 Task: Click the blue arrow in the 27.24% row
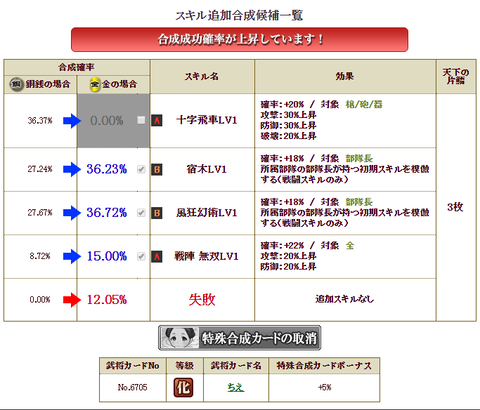pos(72,169)
